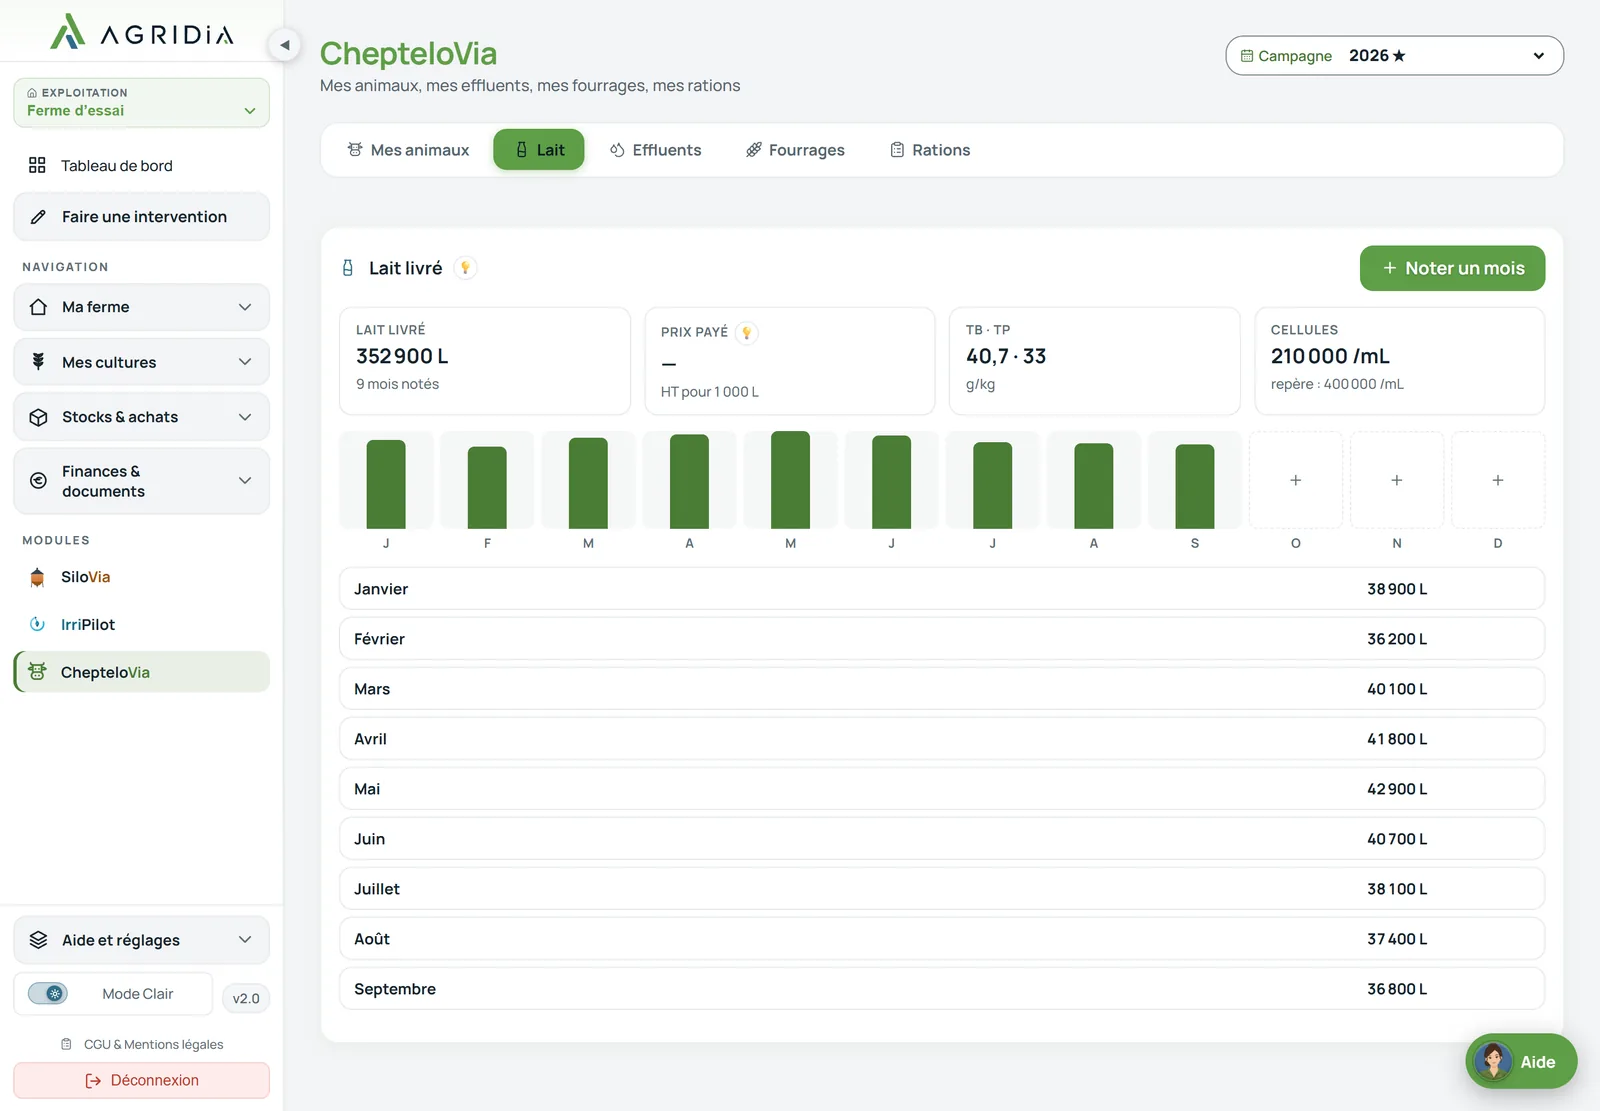Click the milk bottle icon beside Lait livré
The width and height of the screenshot is (1600, 1111).
[348, 268]
